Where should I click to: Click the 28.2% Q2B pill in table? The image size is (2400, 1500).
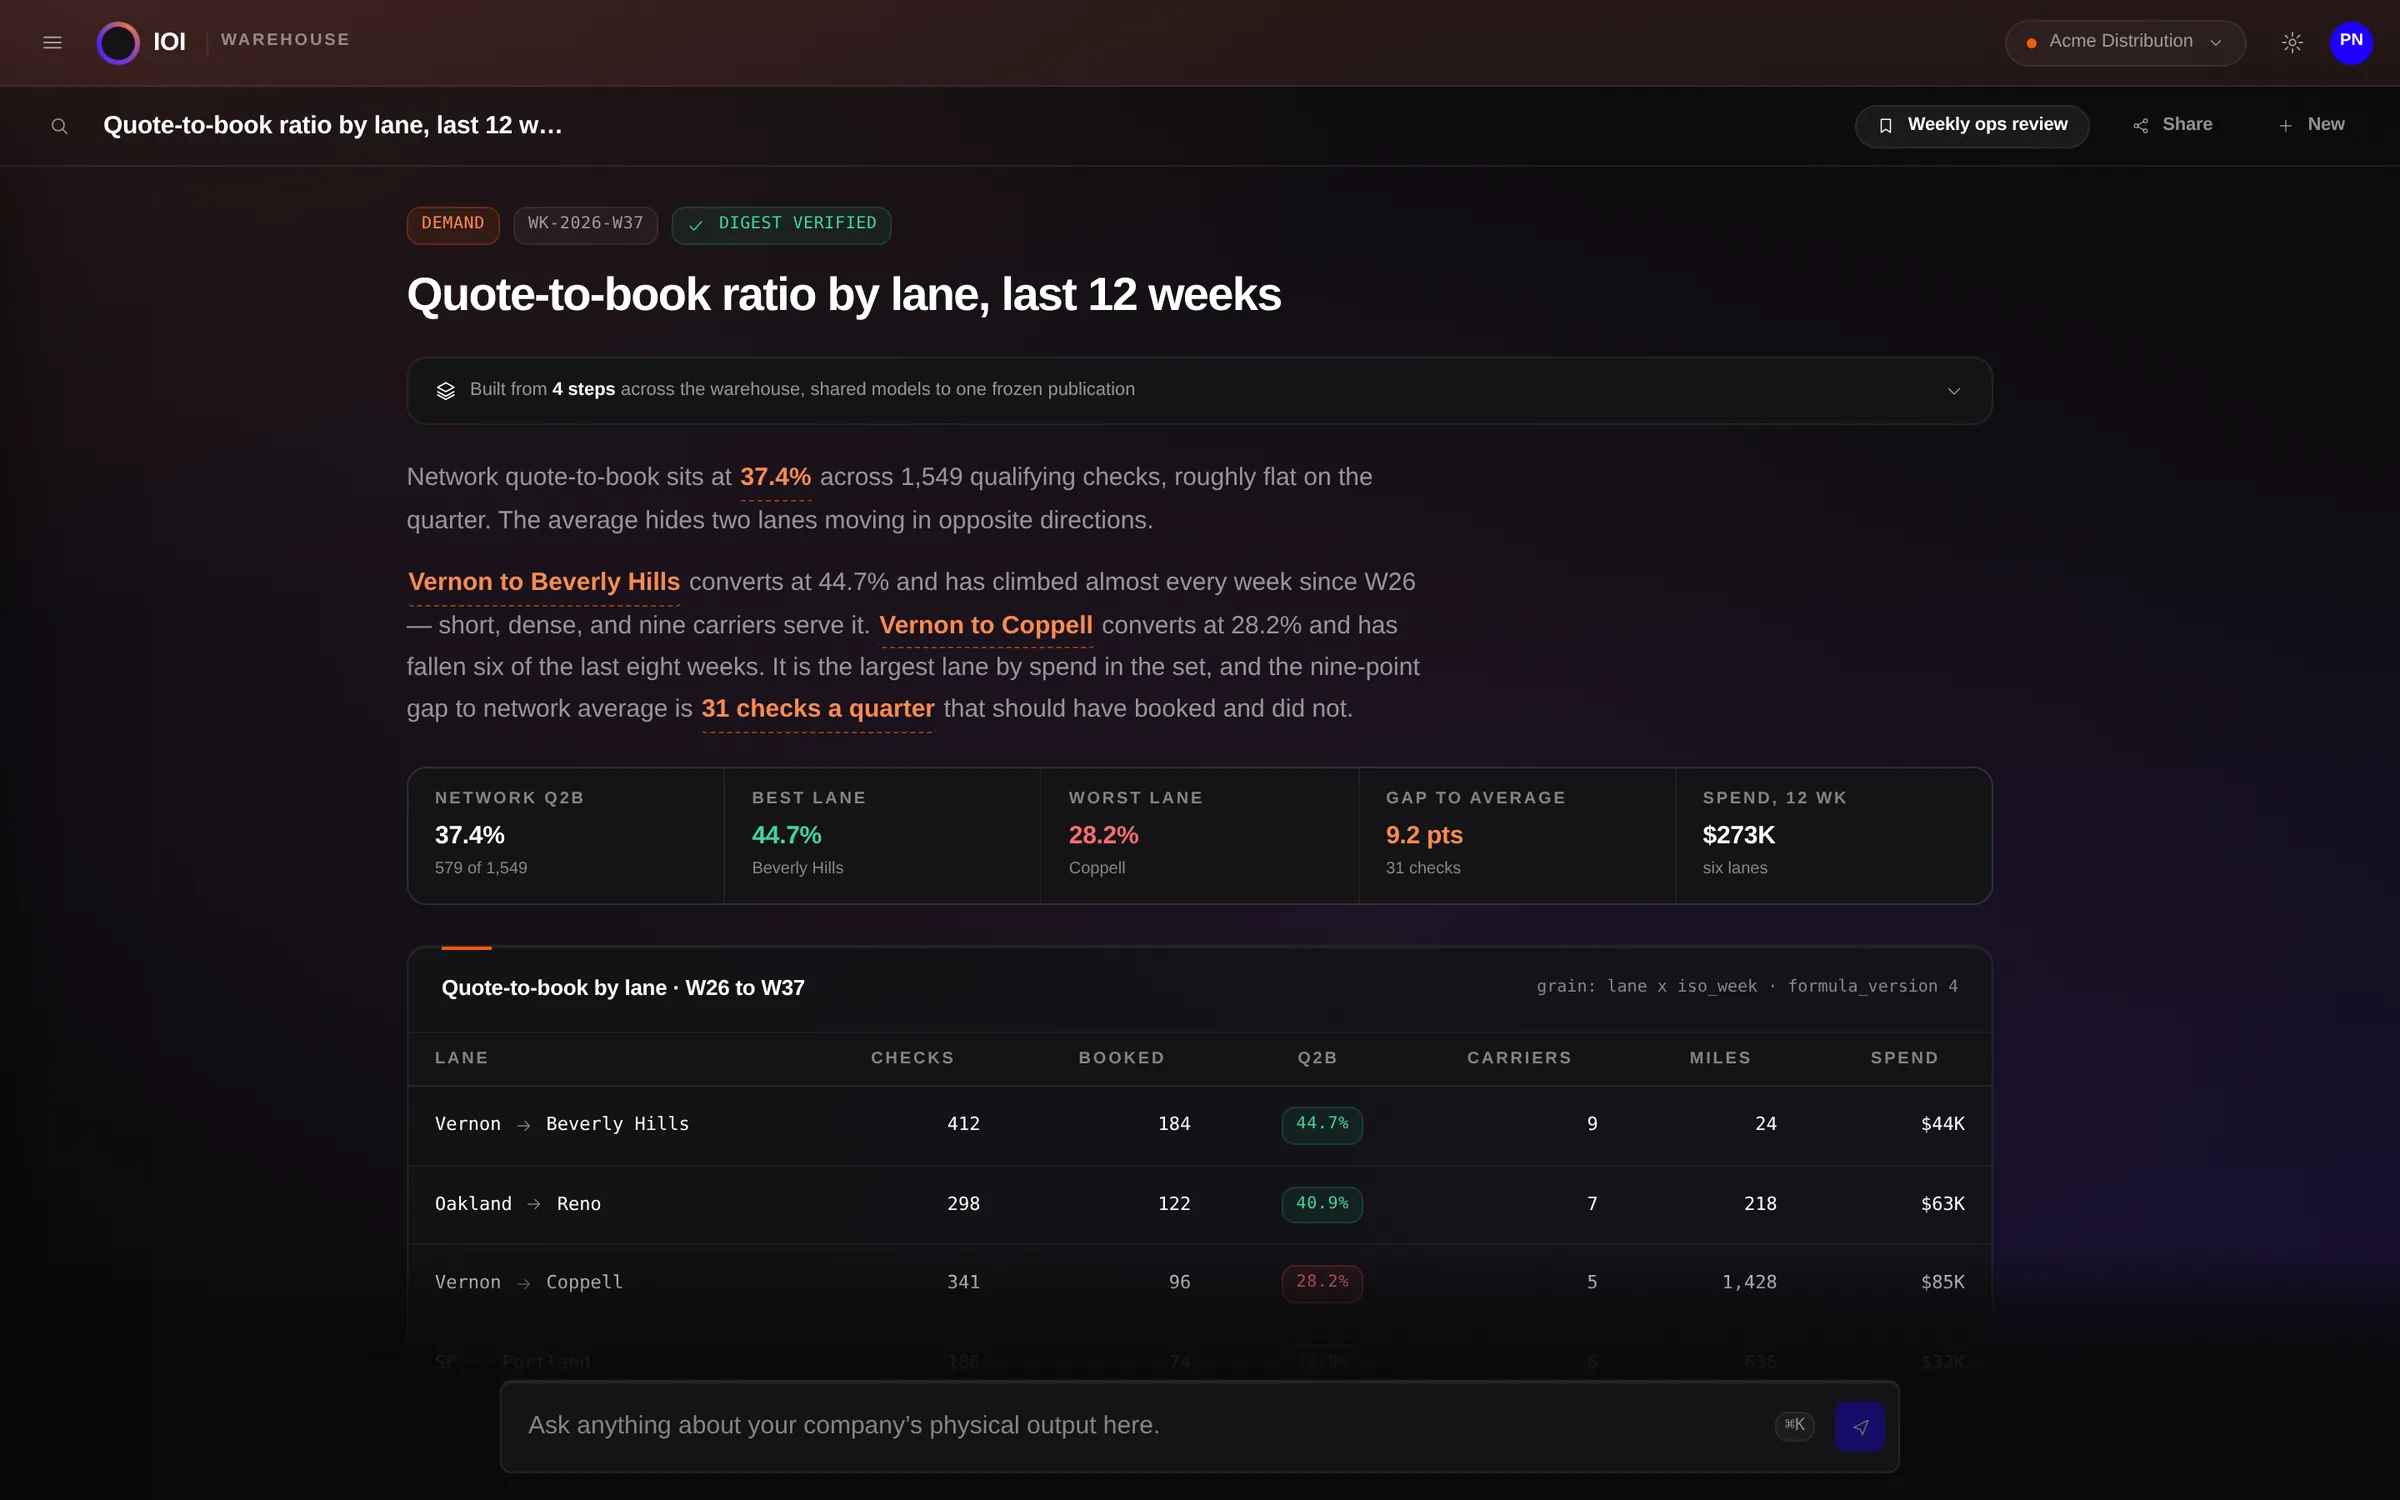[x=1322, y=1282]
